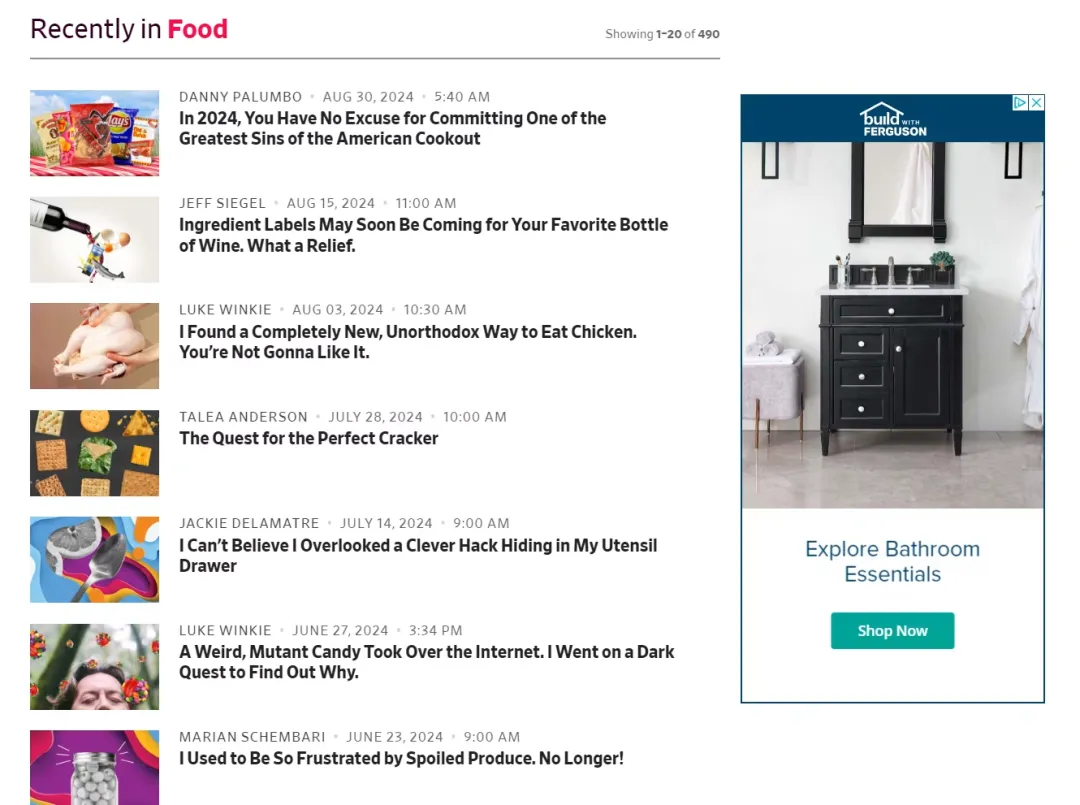1080x805 pixels.
Task: Open the mutant candy article headline
Action: coord(426,662)
